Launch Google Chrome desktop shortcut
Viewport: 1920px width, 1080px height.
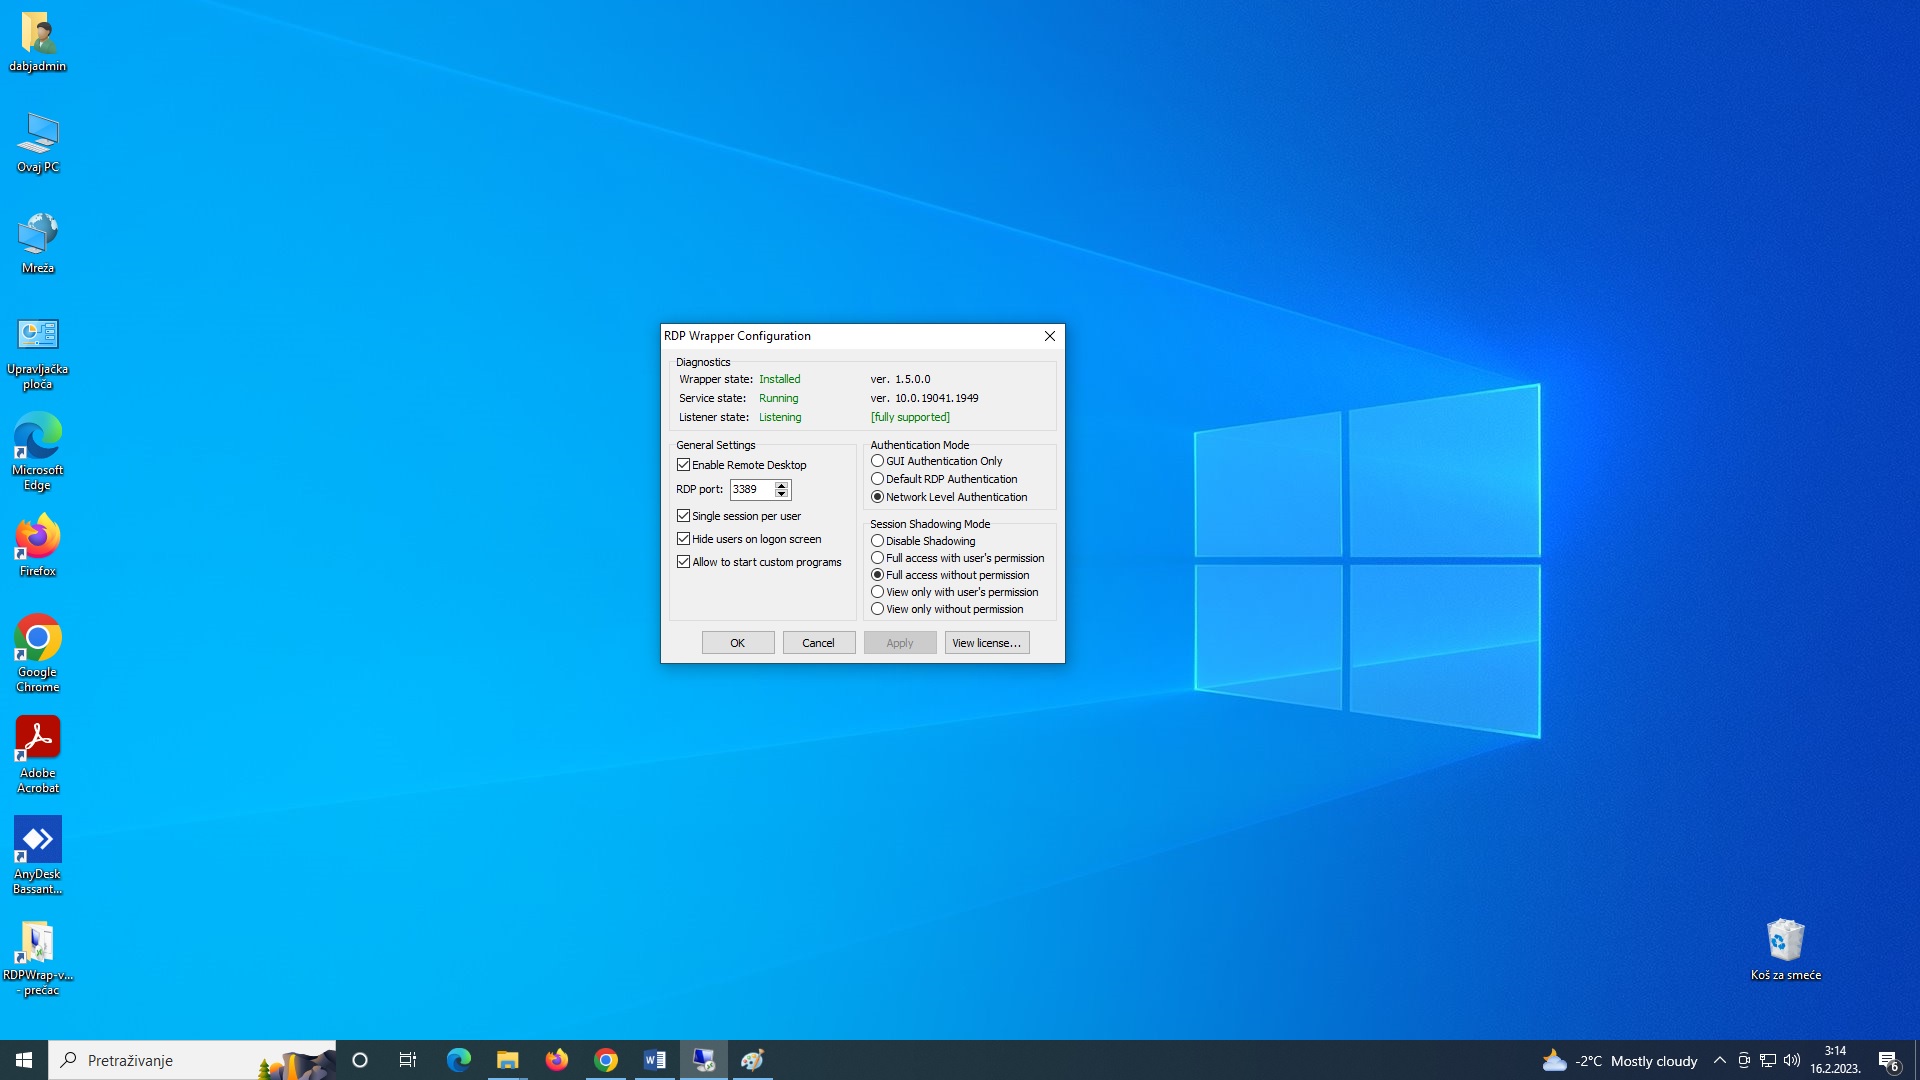[37, 637]
